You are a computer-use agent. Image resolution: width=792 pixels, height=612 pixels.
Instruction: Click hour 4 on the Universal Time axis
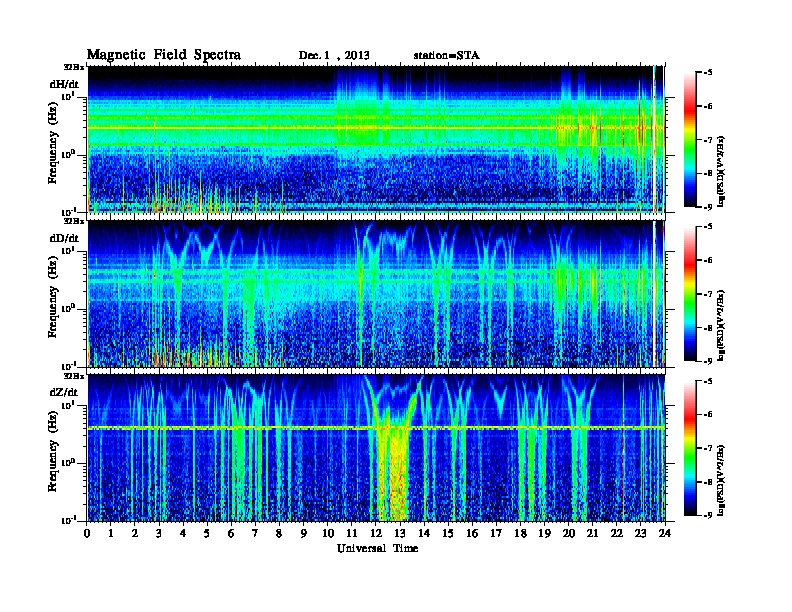coord(183,533)
